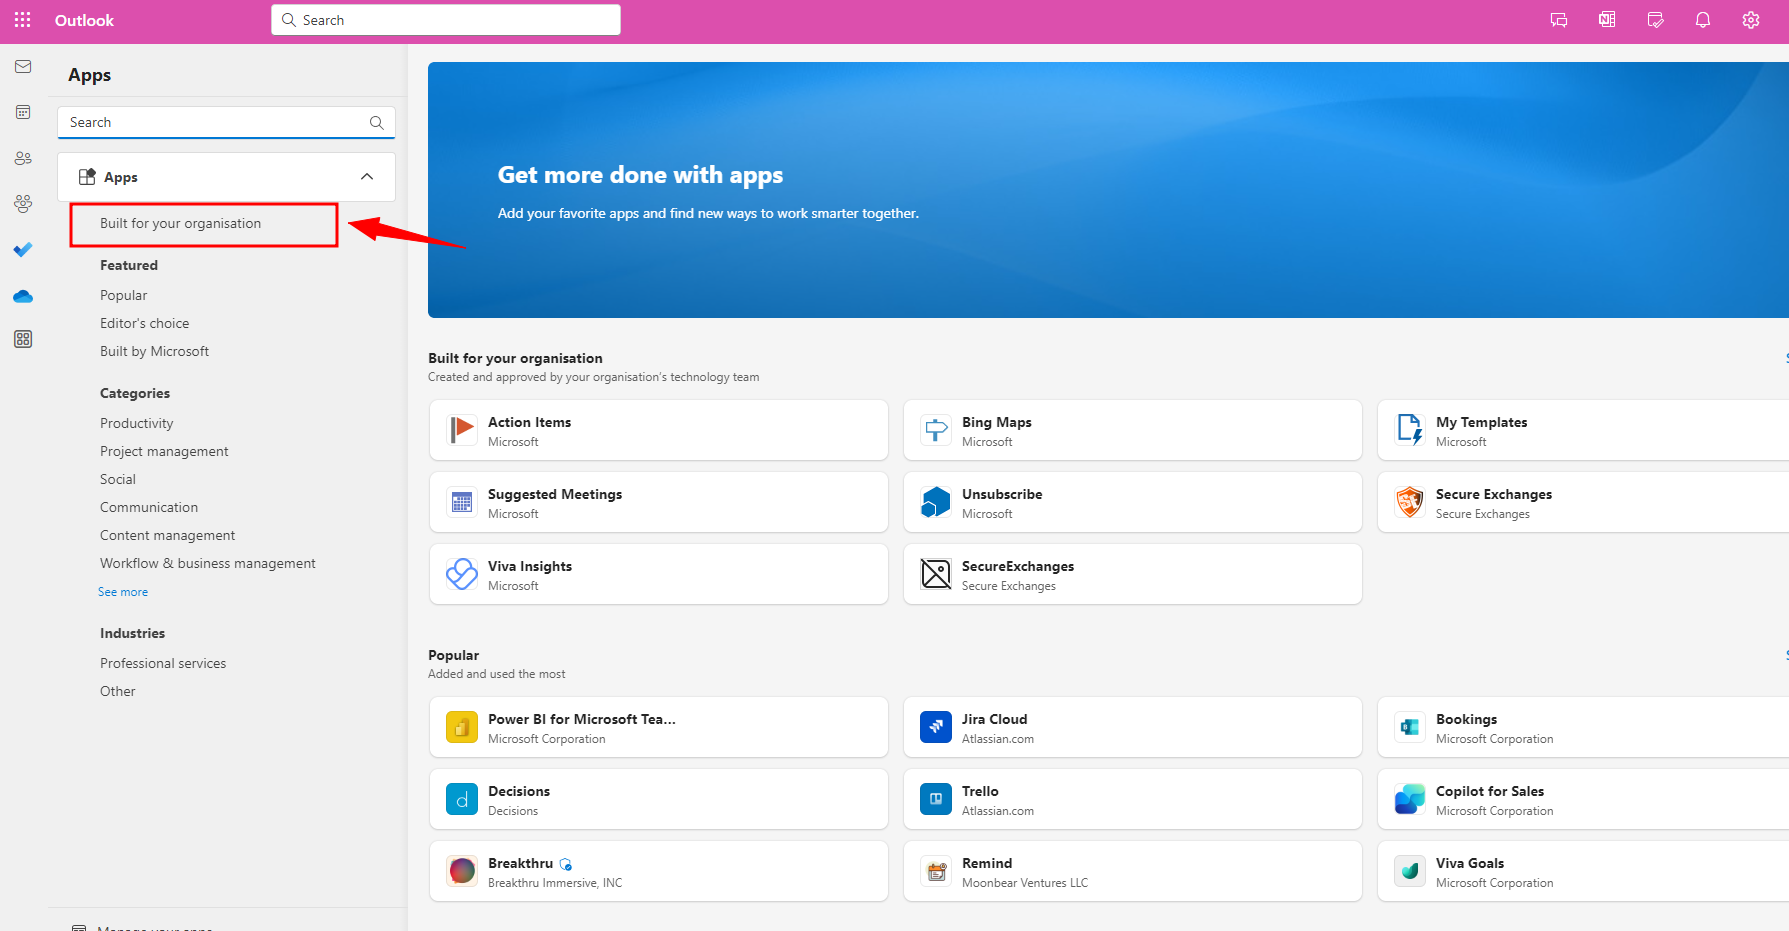Screen dimensions: 1789x931
Task: Open Calendar from the left rail
Action: [x=23, y=112]
